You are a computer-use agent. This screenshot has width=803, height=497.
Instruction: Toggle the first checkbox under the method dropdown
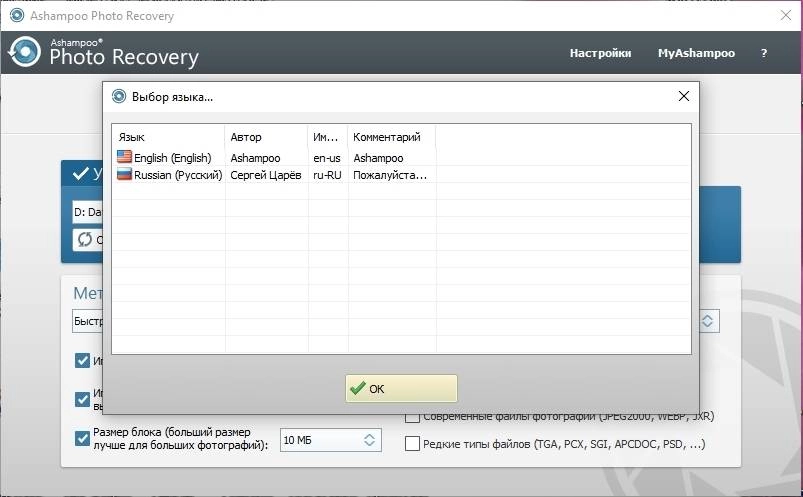point(82,361)
